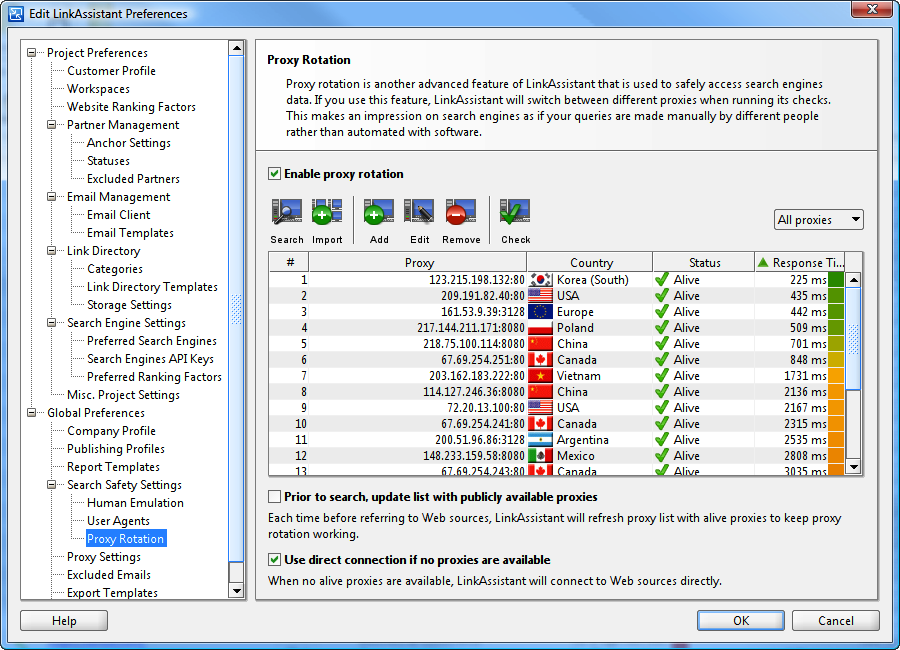Select Storage Settings item
The height and width of the screenshot is (650, 900).
point(129,305)
